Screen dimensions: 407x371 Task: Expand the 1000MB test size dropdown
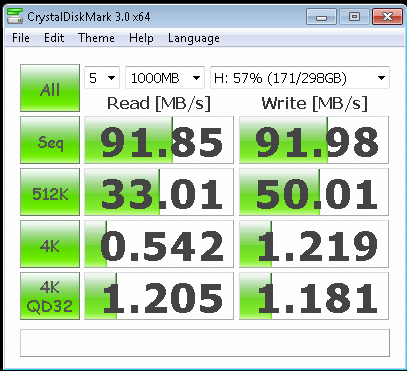[x=165, y=78]
